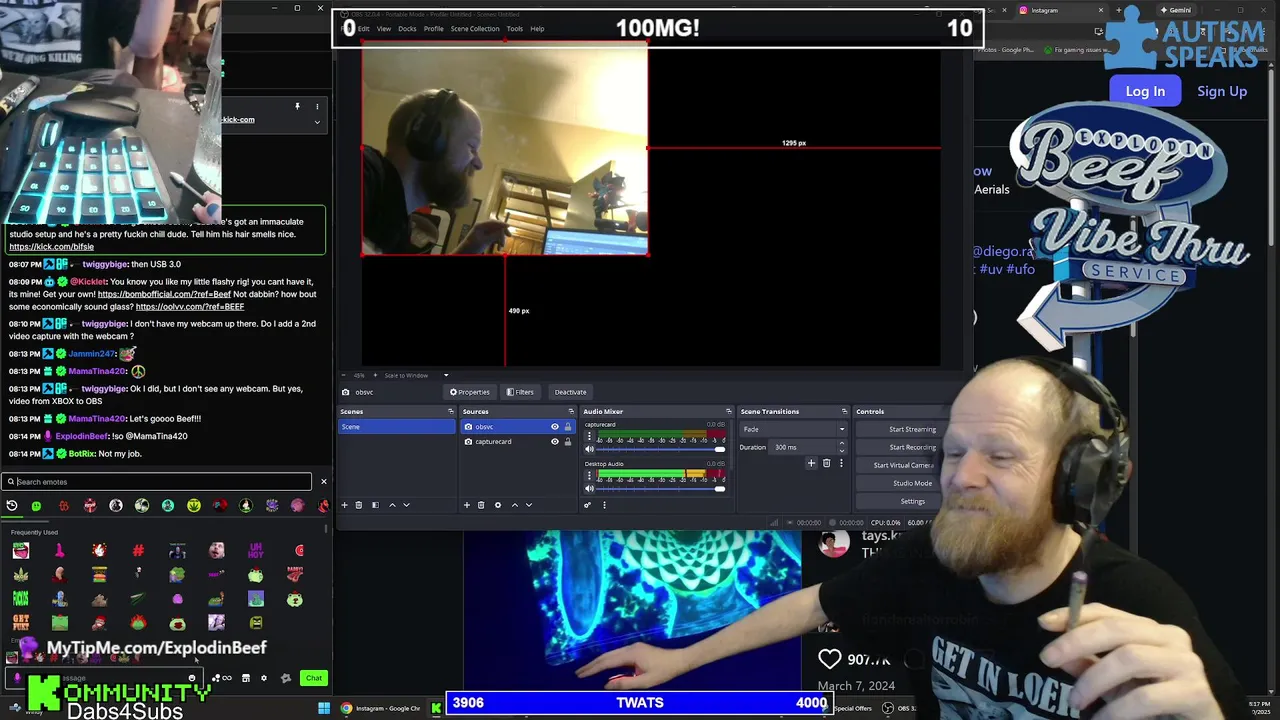This screenshot has height=720, width=1280.
Task: Open the Fade transition dropdown
Action: [x=792, y=429]
